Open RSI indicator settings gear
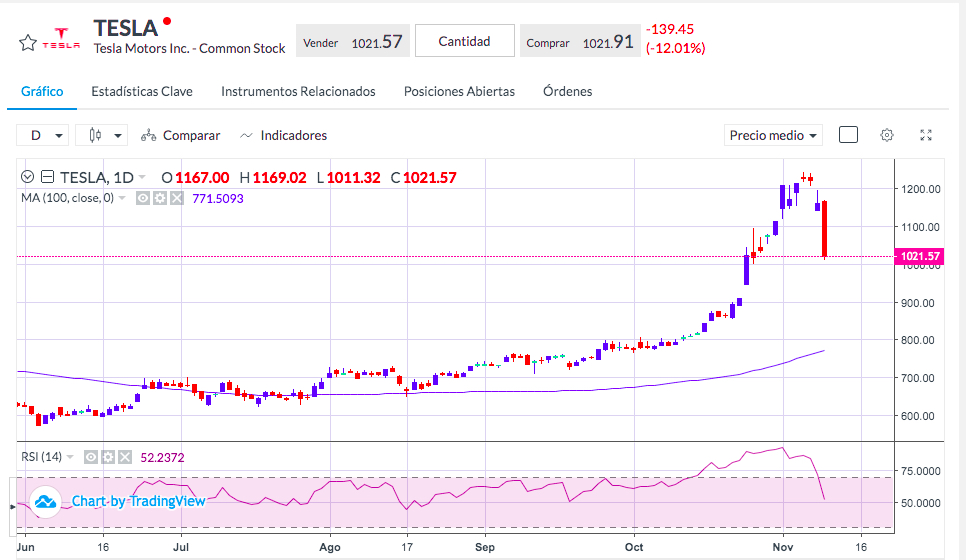The width and height of the screenshot is (966, 560). coord(108,457)
